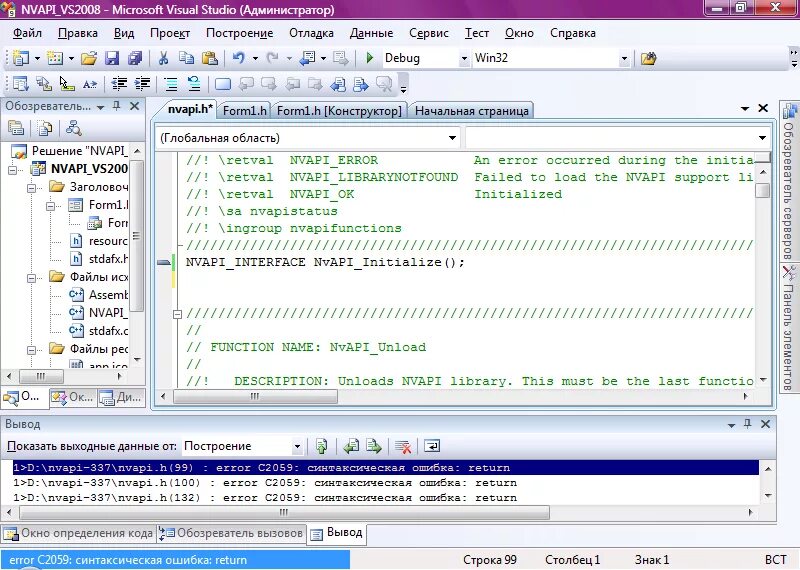Click the Parameter Info icon
The image size is (800, 570).
[44, 84]
